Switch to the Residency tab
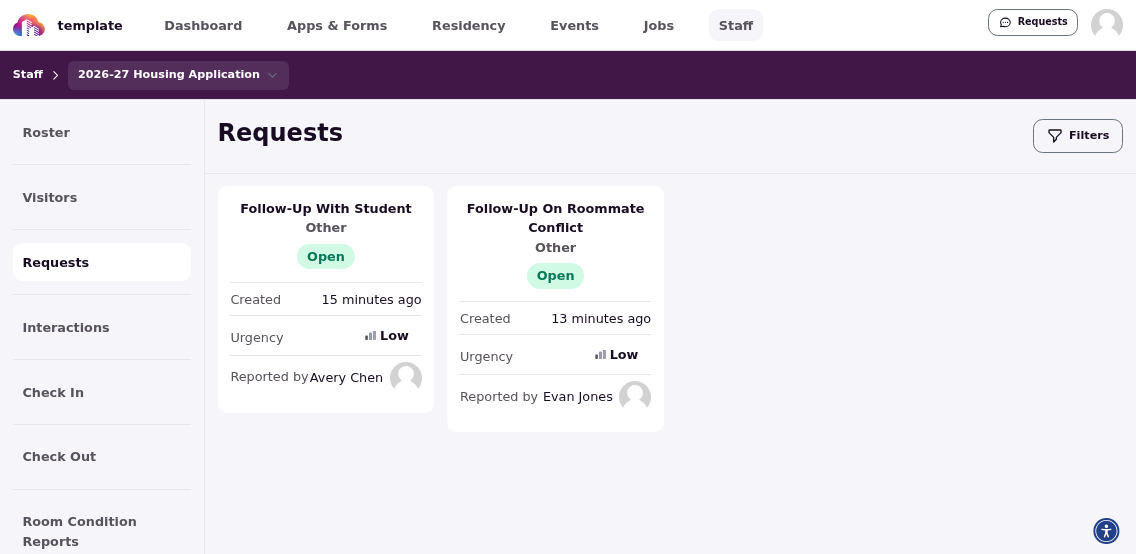Screen dimensions: 1136x554 click(469, 25)
